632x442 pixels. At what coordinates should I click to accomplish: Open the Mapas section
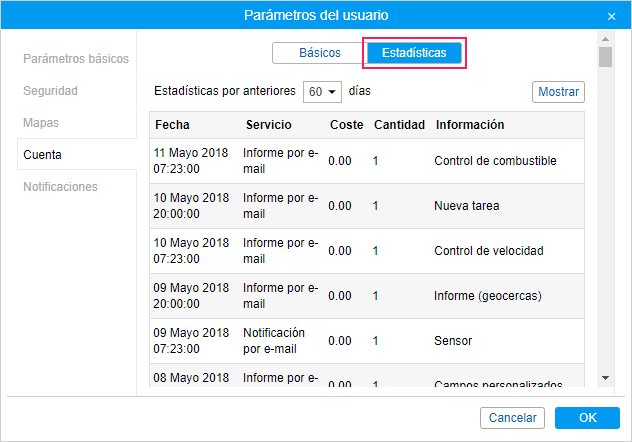(x=41, y=123)
